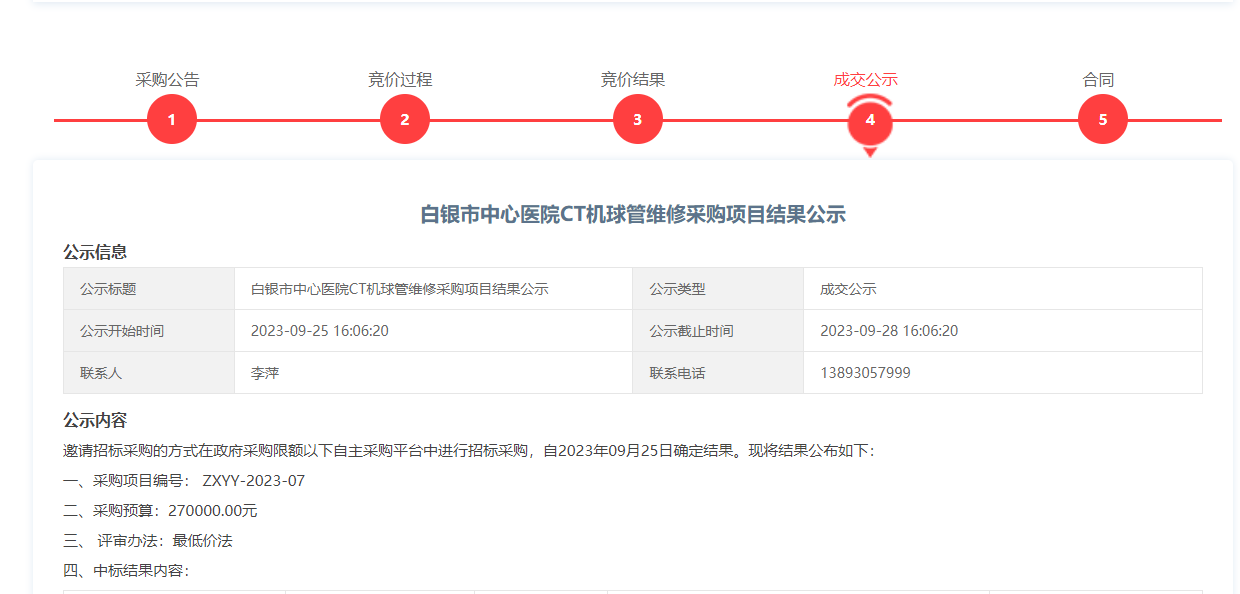
Task: Click the 公示标题 value cell in table
Action: (433, 289)
